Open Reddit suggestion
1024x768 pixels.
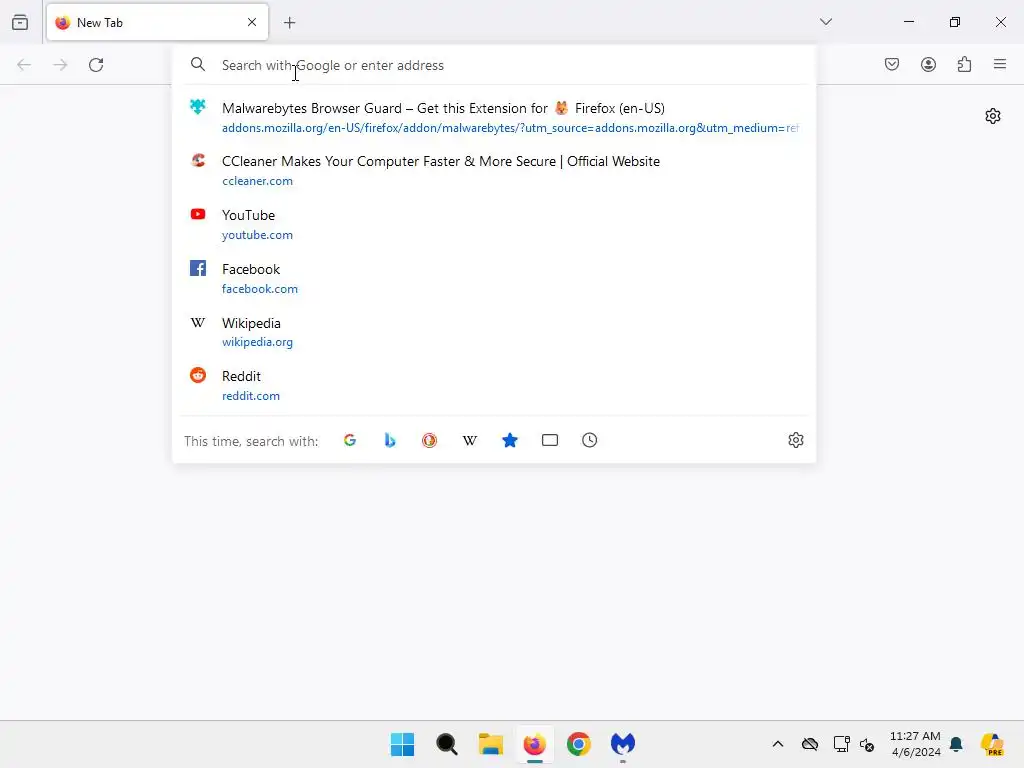click(494, 385)
